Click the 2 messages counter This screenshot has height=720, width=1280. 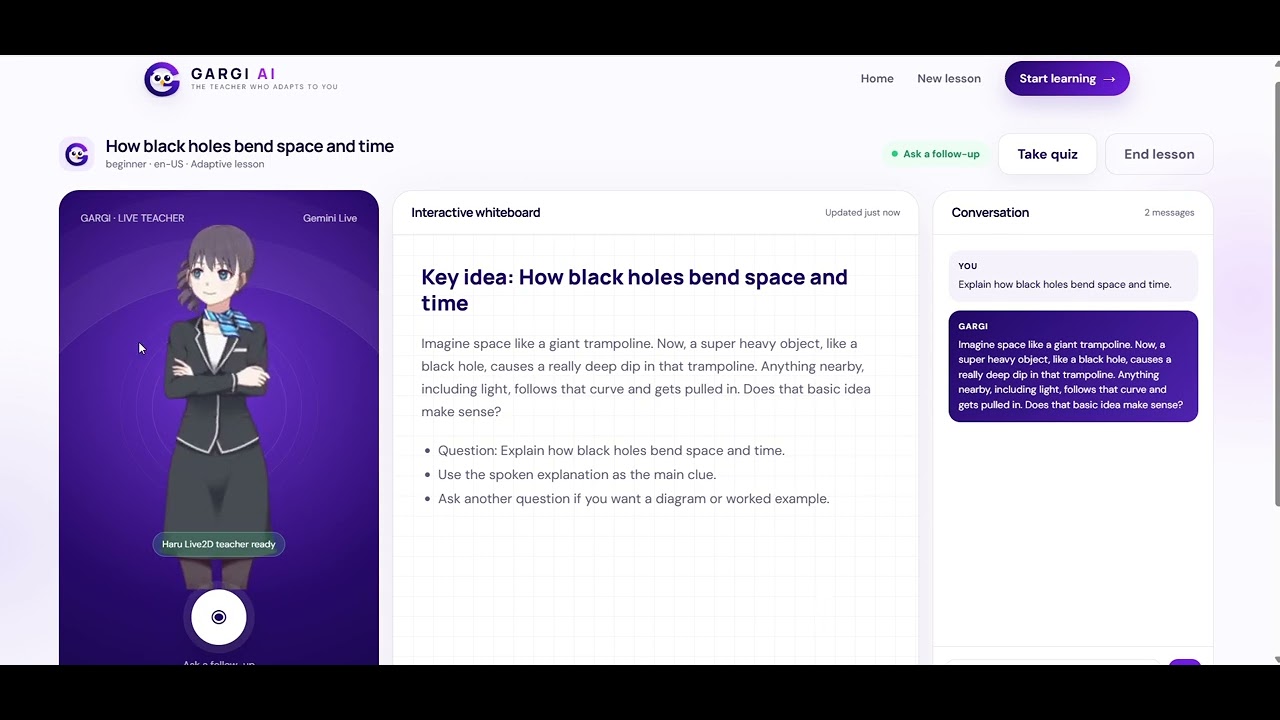pos(1169,213)
